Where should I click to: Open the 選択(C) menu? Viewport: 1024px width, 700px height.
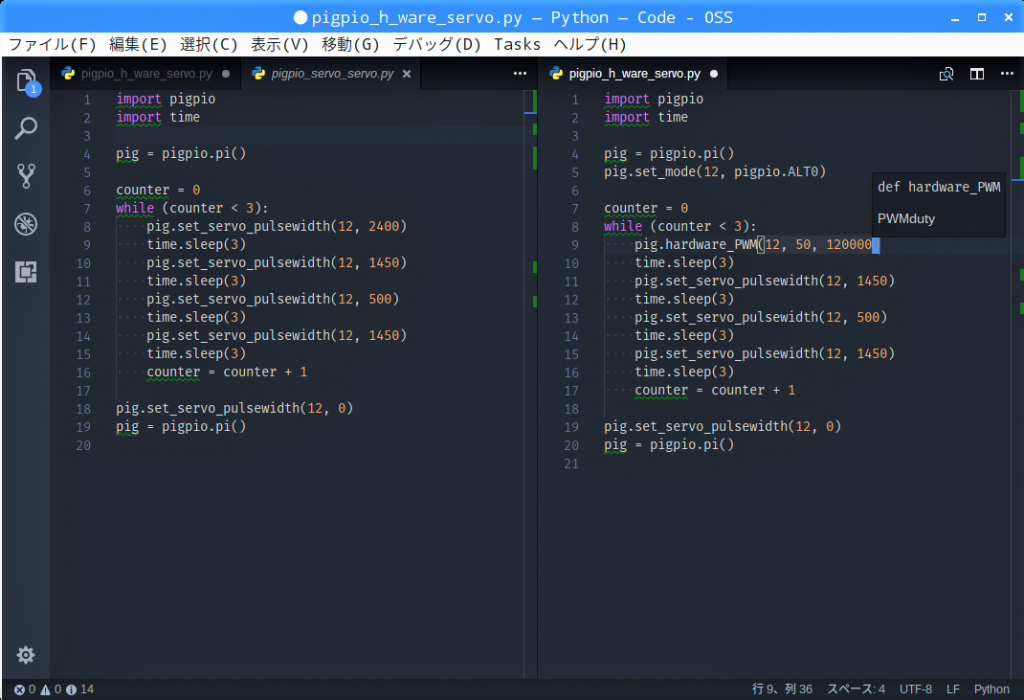208,44
